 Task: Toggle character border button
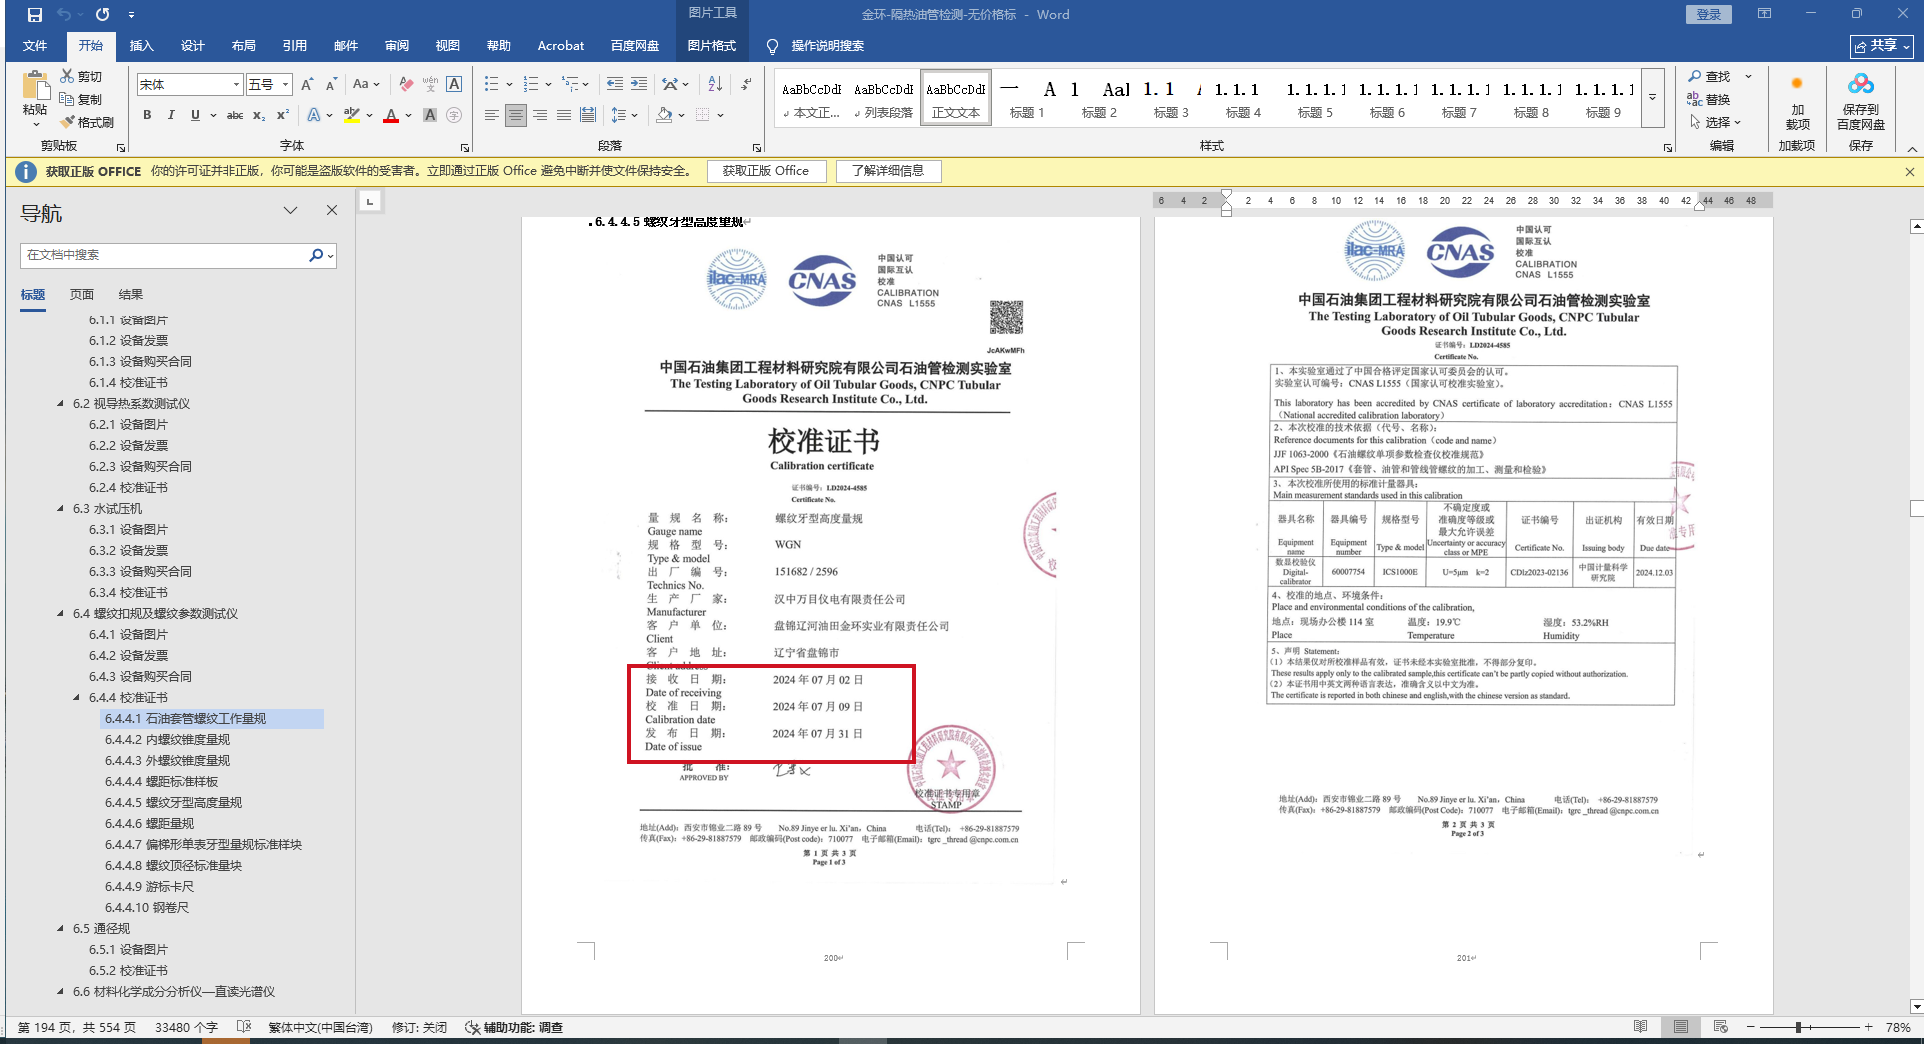point(454,85)
